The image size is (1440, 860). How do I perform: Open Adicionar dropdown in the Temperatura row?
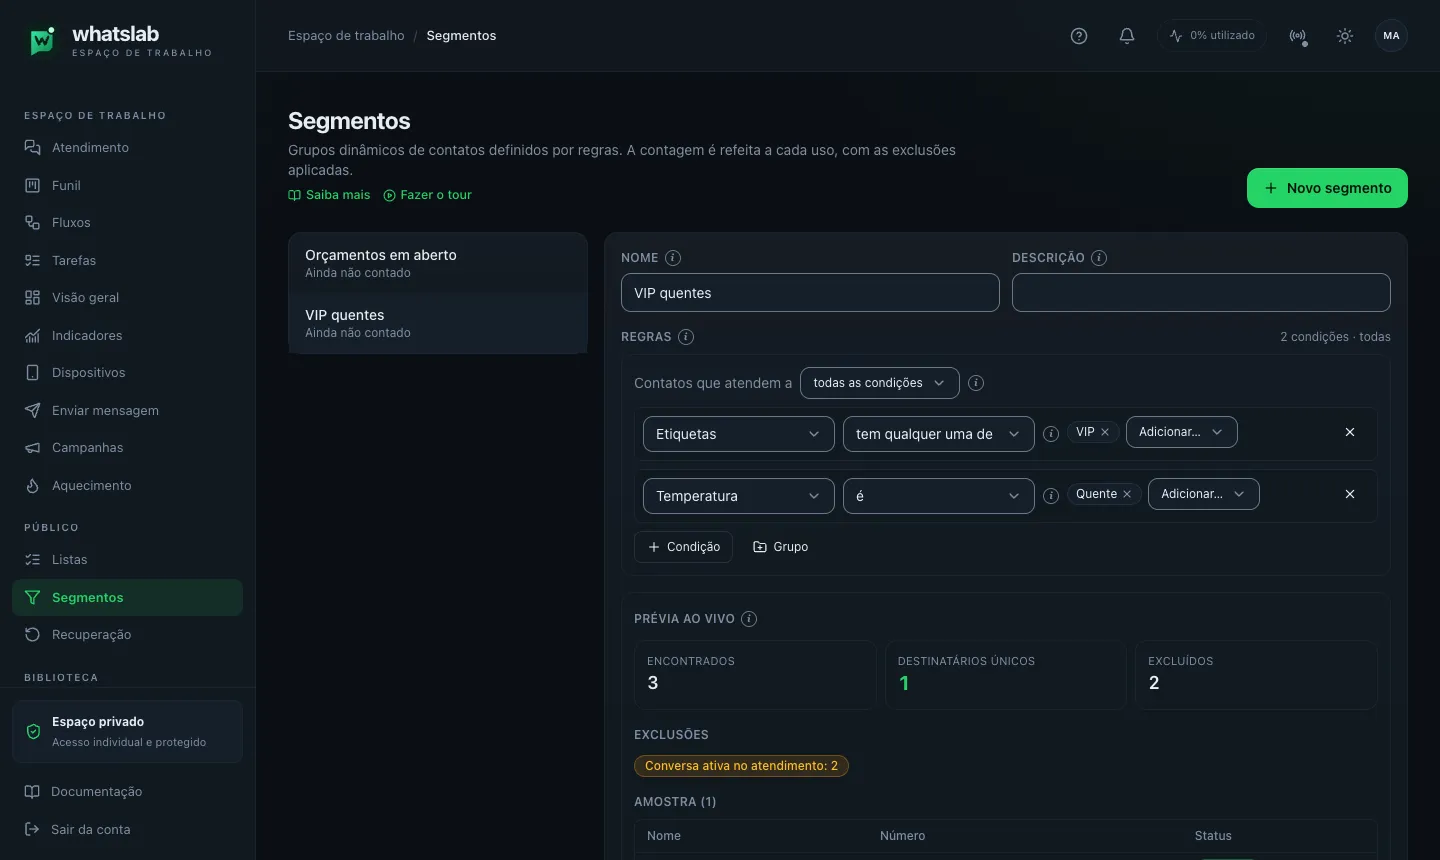(1204, 494)
